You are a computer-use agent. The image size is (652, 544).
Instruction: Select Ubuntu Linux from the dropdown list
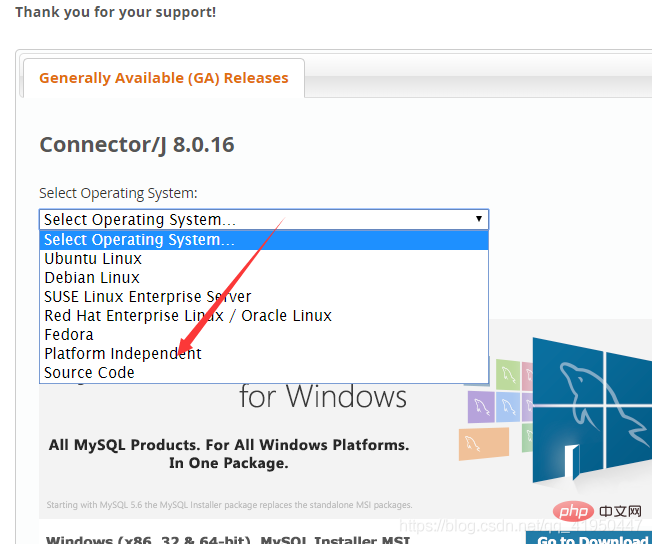point(264,259)
